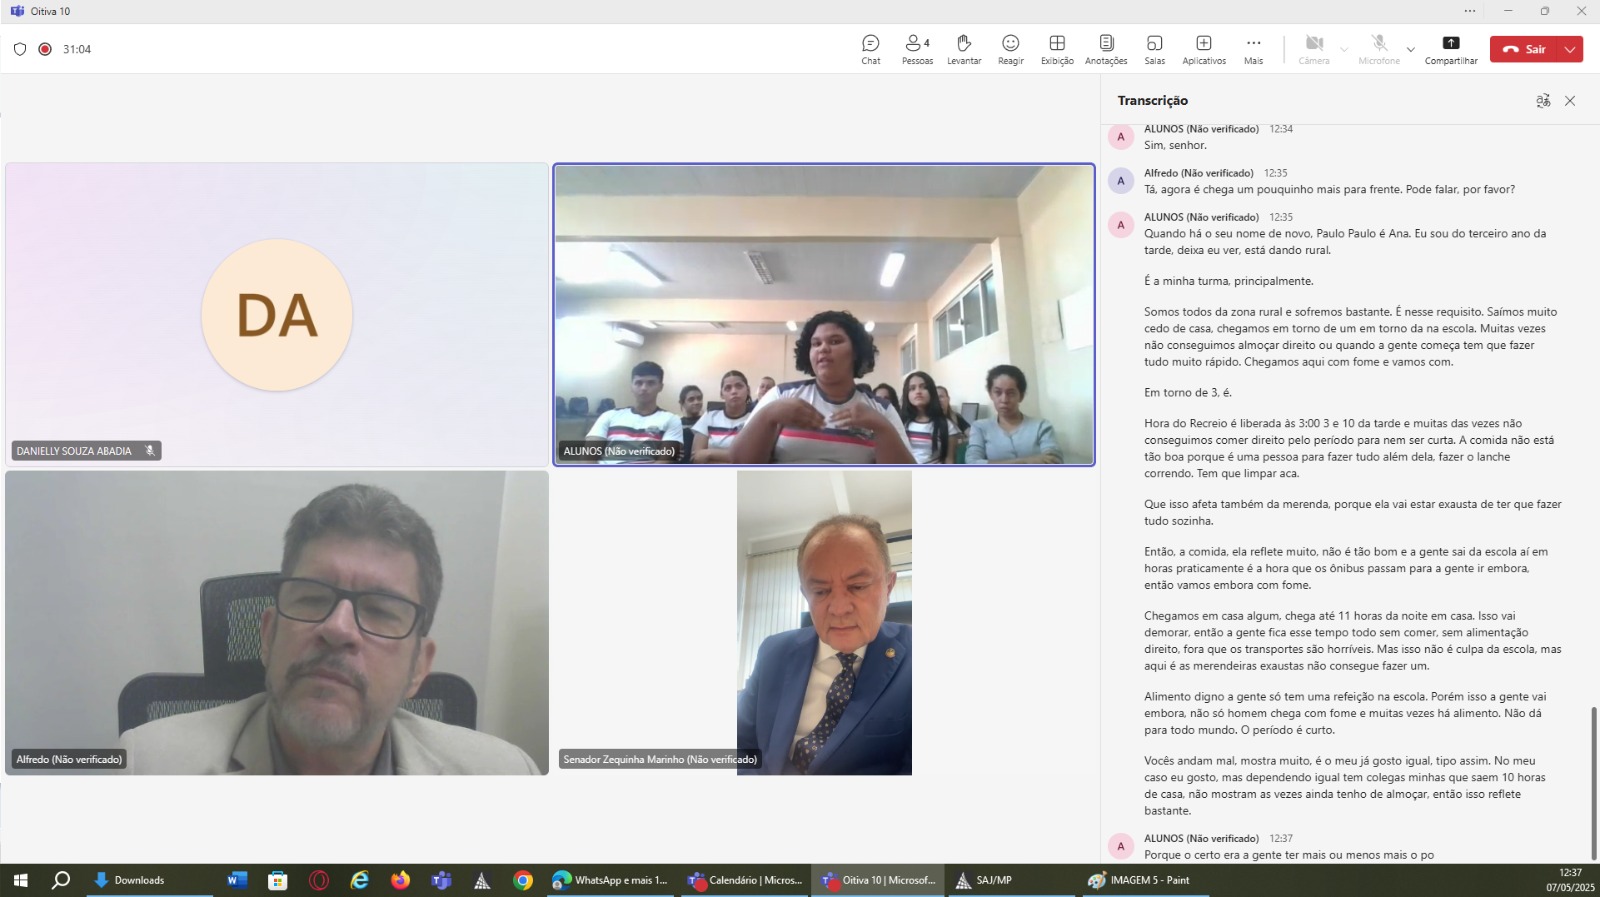This screenshot has height=897, width=1600.
Task: Share screen with Compartilhar
Action: pos(1451,49)
